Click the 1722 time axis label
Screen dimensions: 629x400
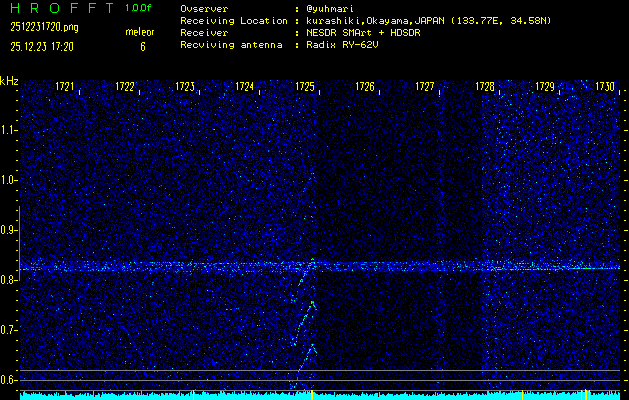pos(125,87)
